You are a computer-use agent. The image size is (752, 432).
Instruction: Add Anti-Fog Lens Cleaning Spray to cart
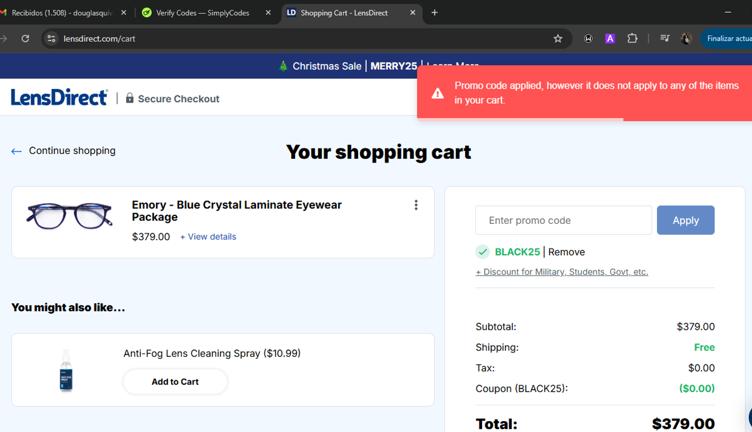coord(175,382)
